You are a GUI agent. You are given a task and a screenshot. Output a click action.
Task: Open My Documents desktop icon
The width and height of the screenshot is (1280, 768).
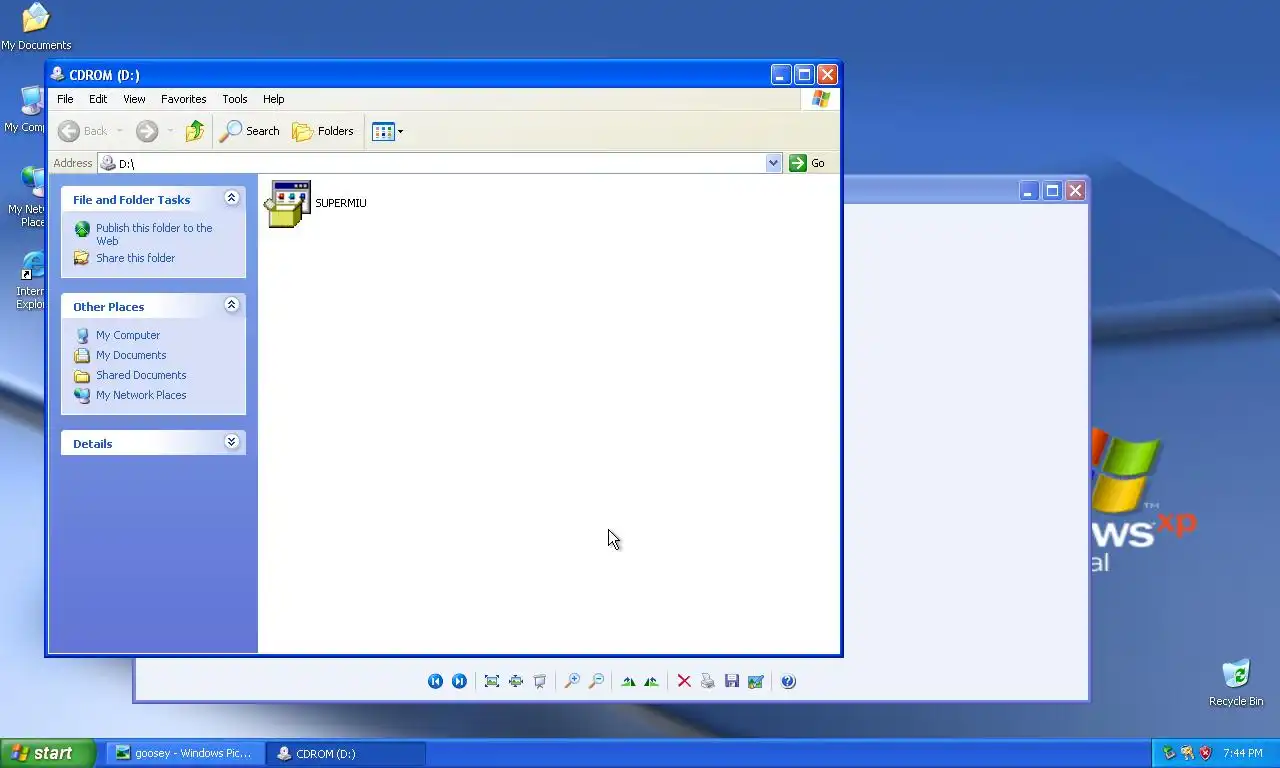point(36,26)
